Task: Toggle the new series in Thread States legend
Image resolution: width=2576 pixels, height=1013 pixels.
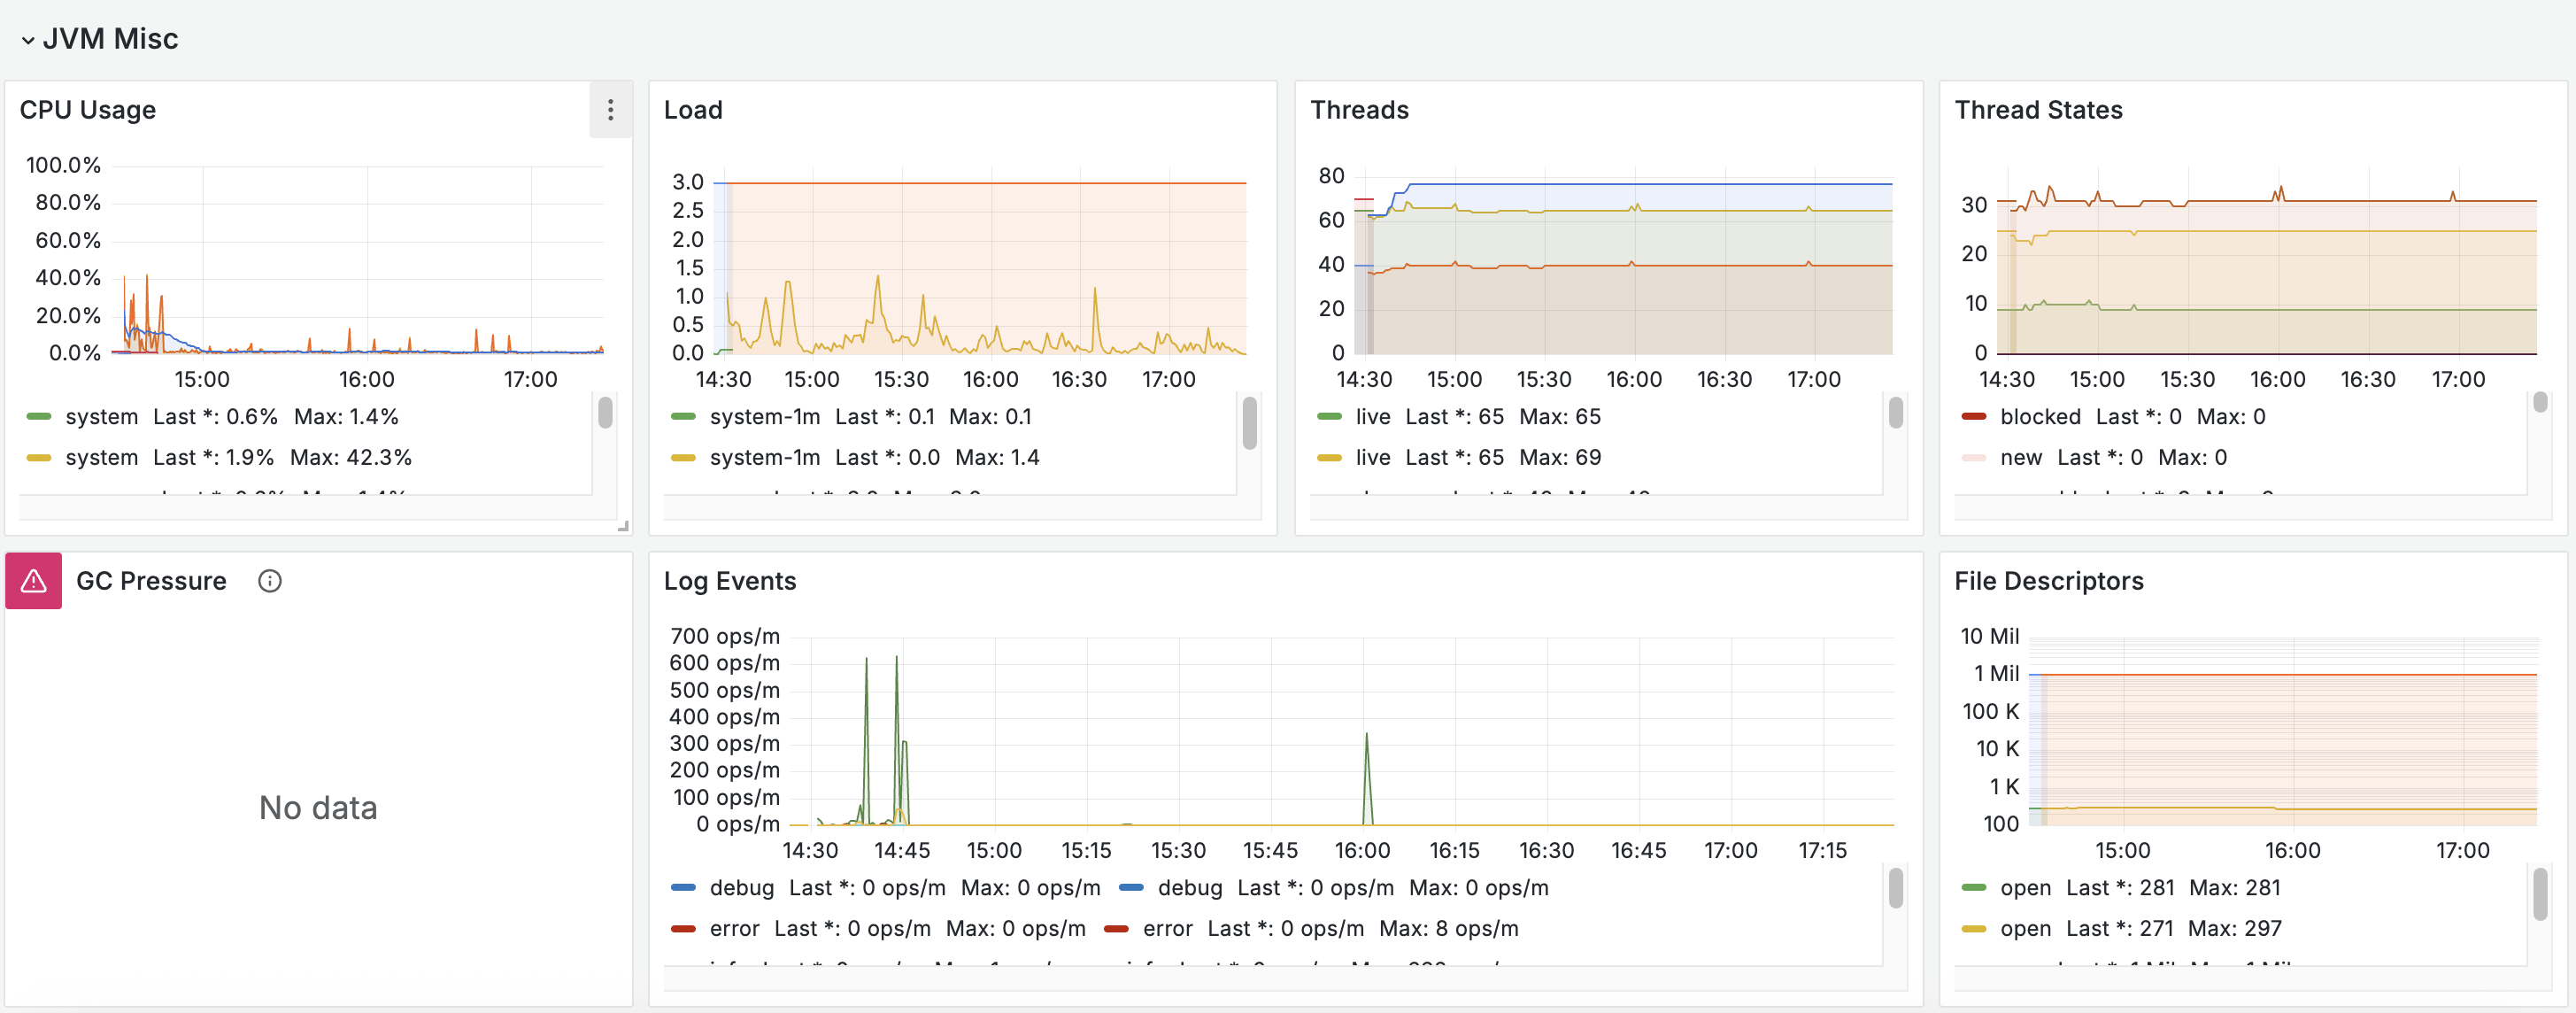Action: point(2020,458)
